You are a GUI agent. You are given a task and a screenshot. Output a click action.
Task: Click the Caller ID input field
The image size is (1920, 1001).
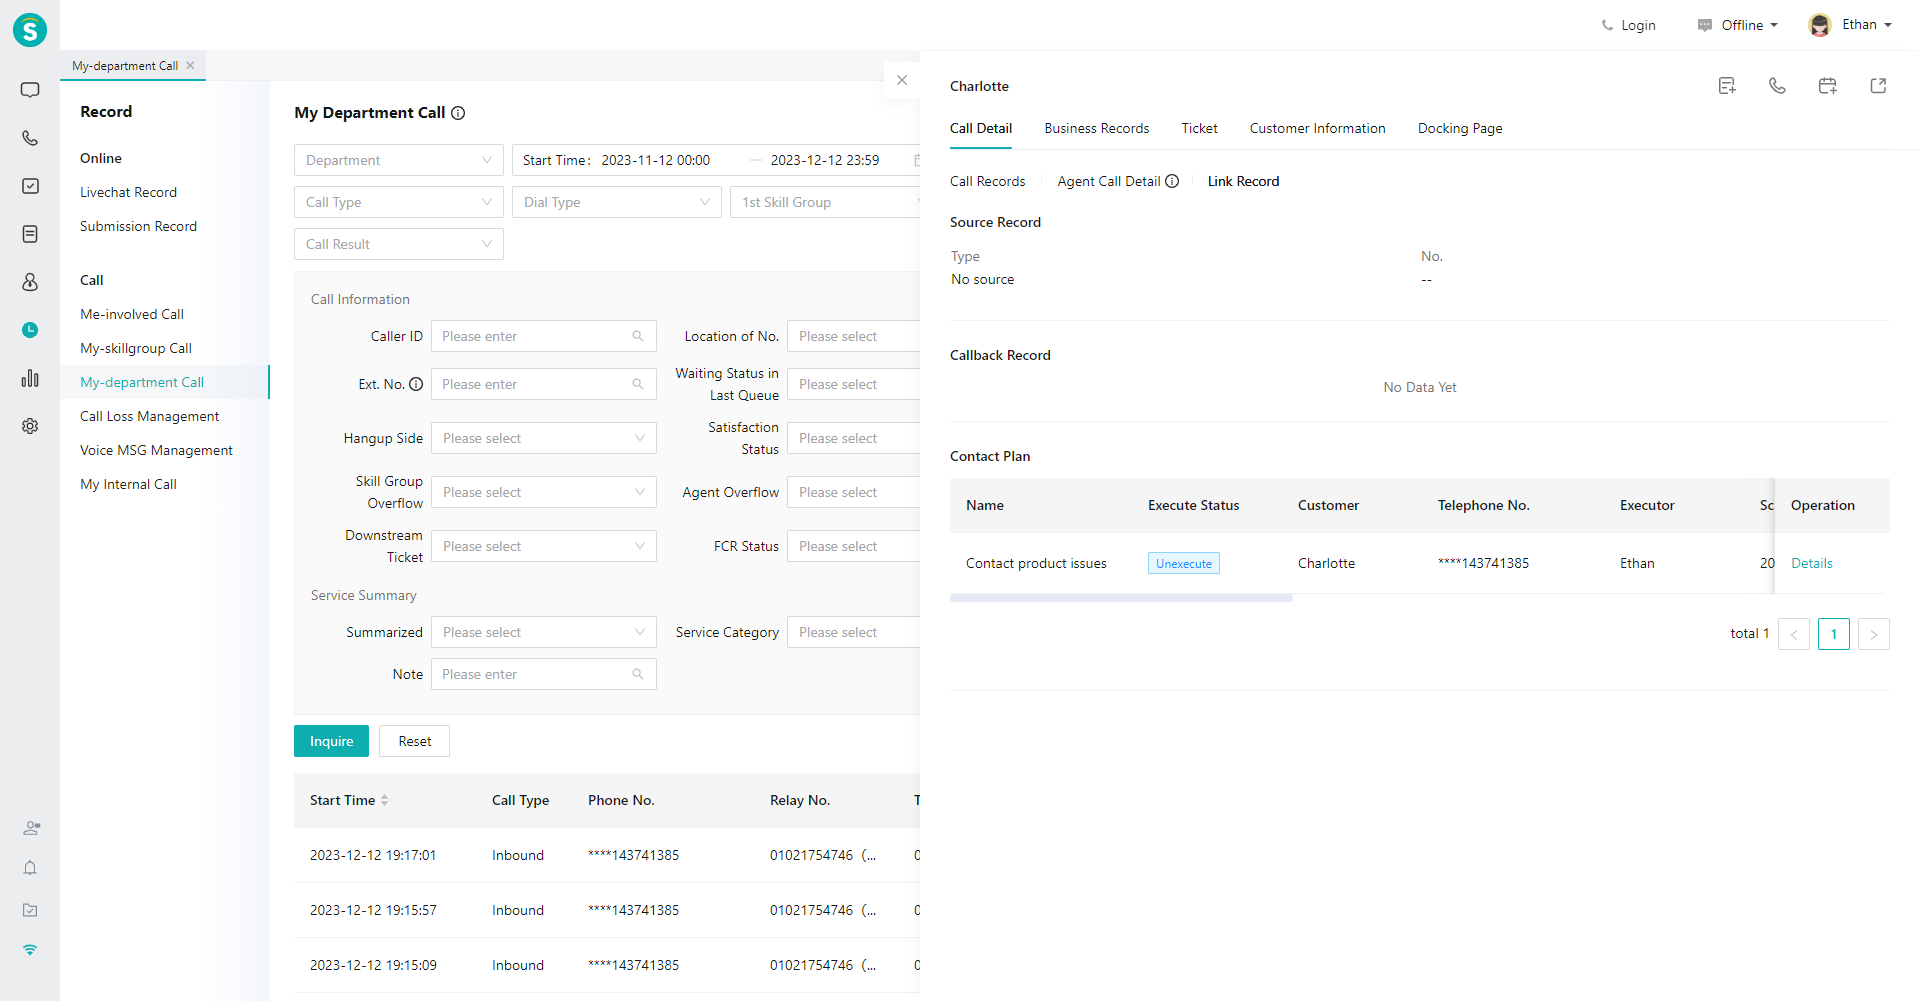544,336
